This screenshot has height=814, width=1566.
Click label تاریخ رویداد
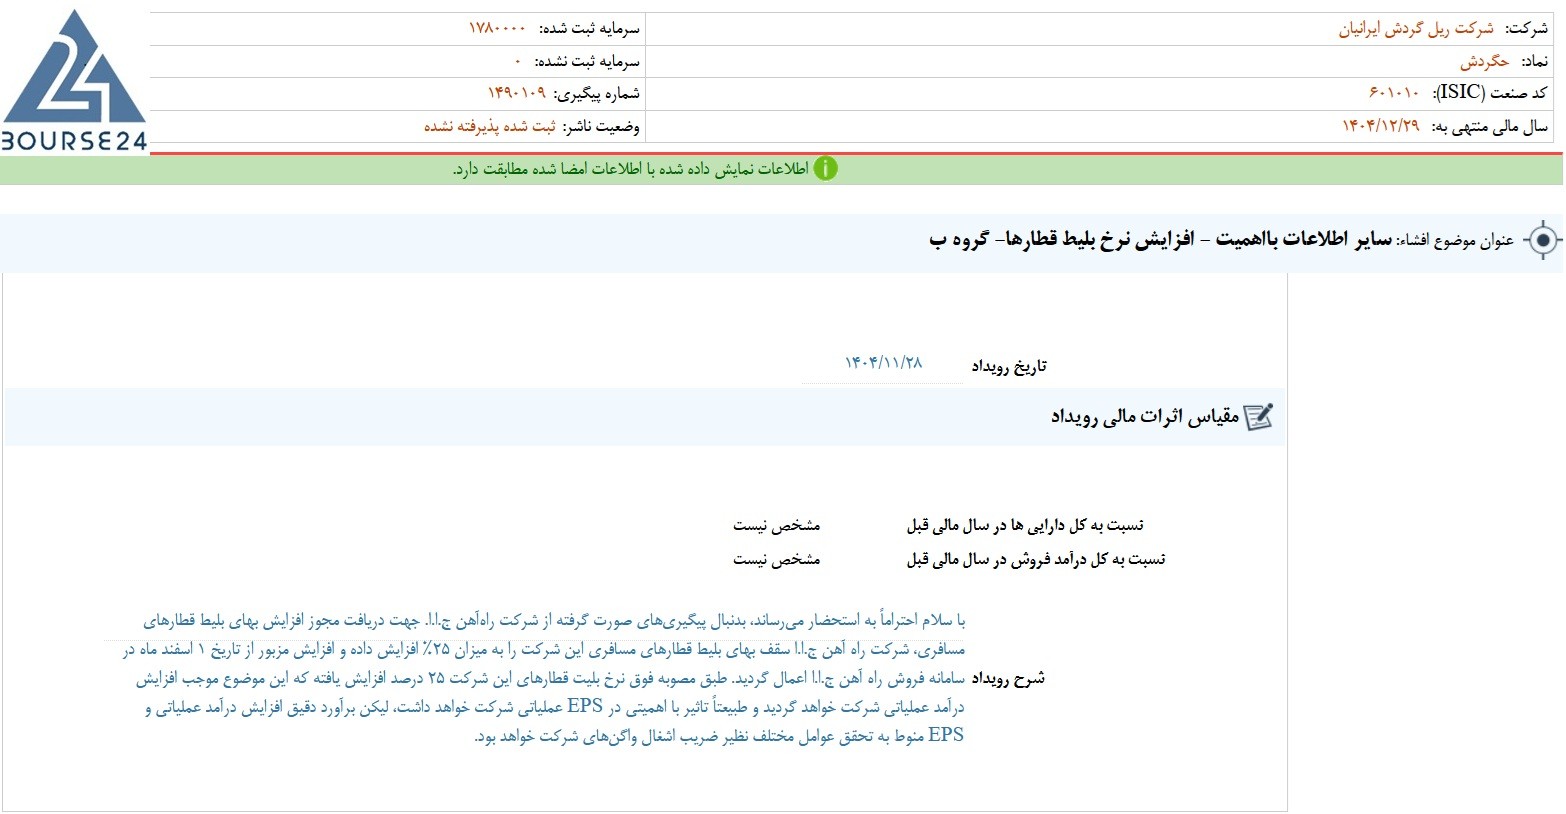pos(1008,366)
